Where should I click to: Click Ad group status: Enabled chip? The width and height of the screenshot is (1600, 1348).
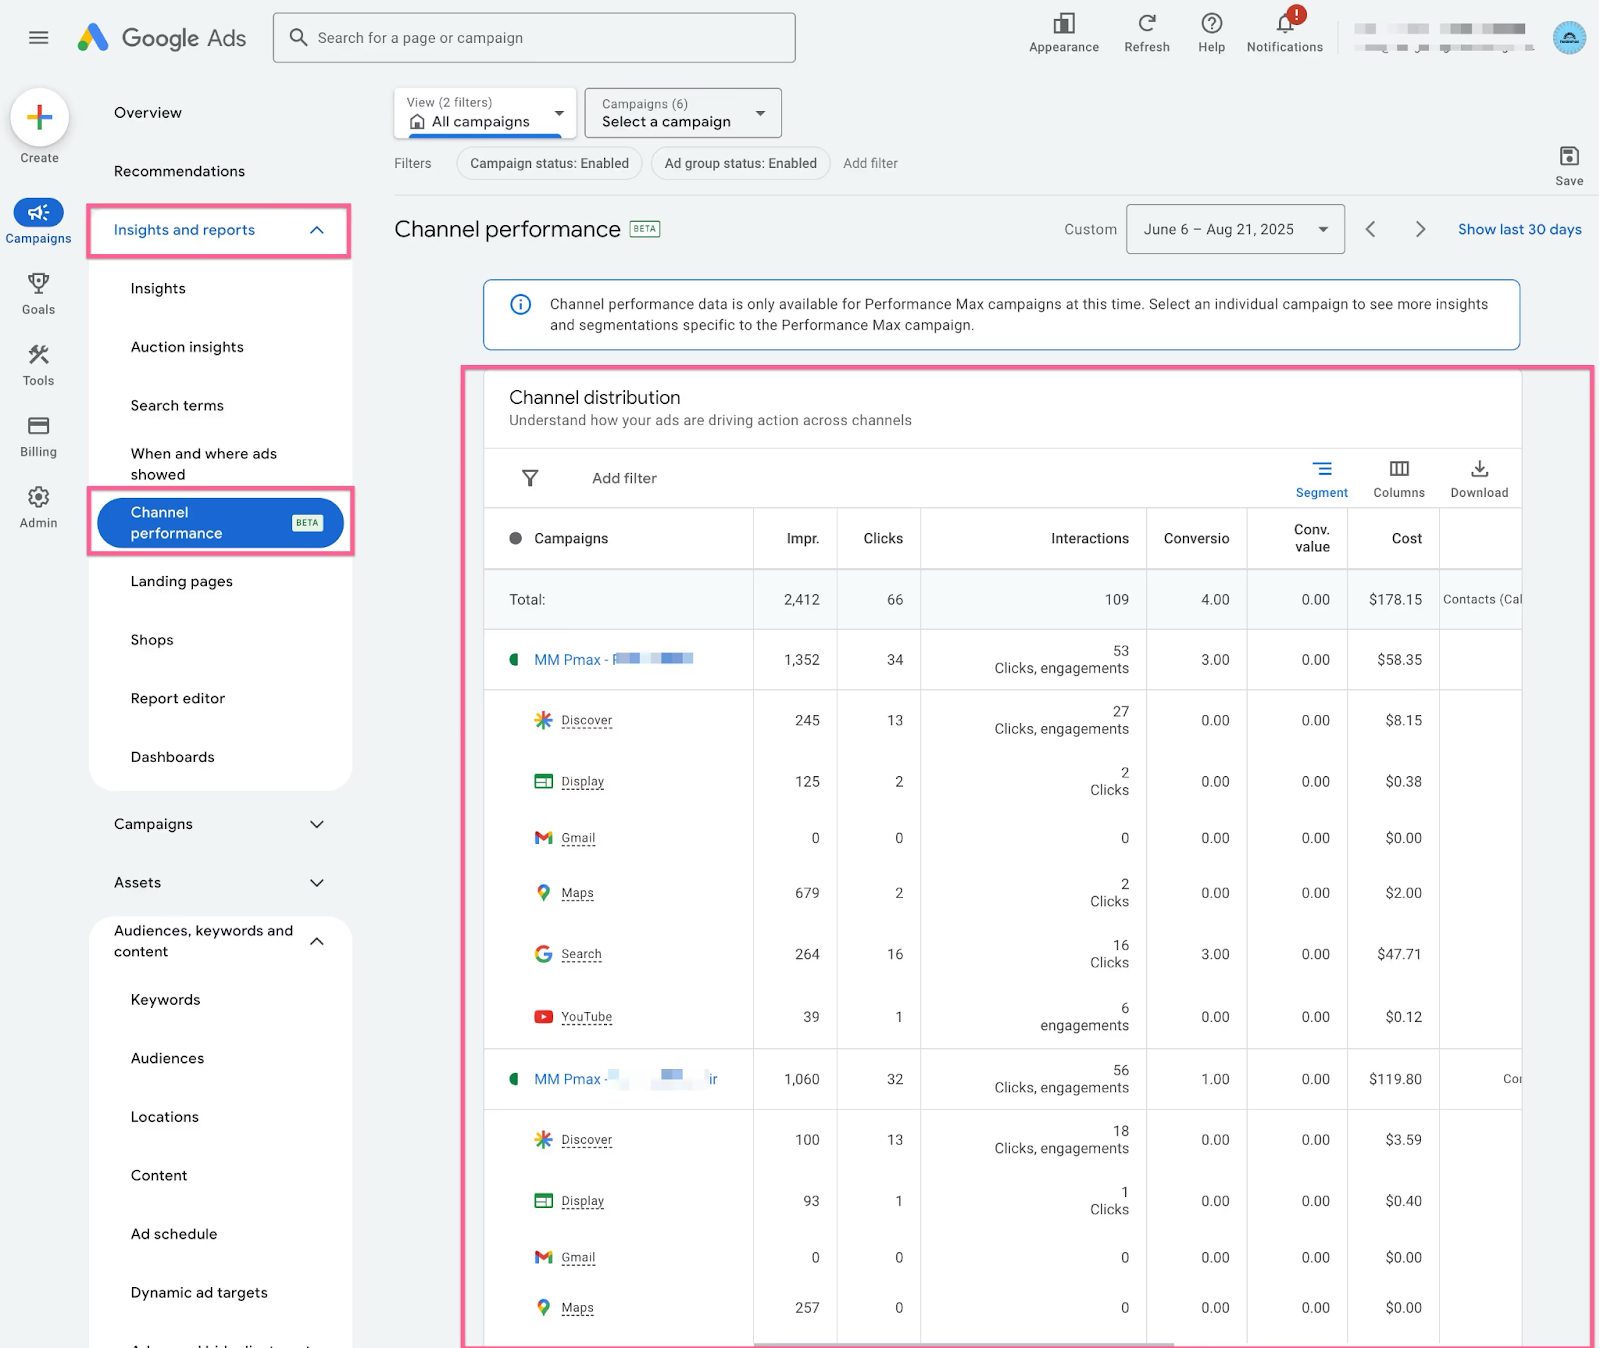pyautogui.click(x=740, y=163)
